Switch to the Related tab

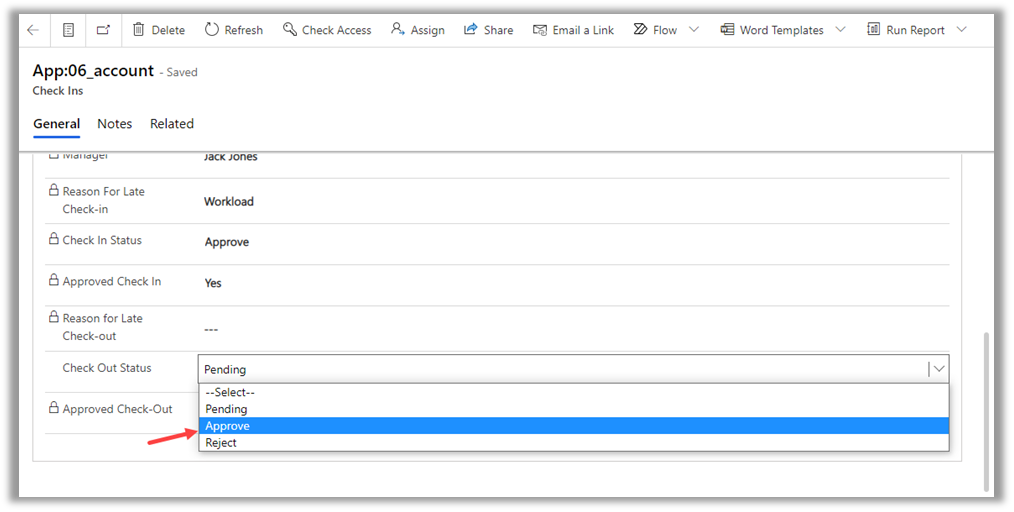coord(172,124)
